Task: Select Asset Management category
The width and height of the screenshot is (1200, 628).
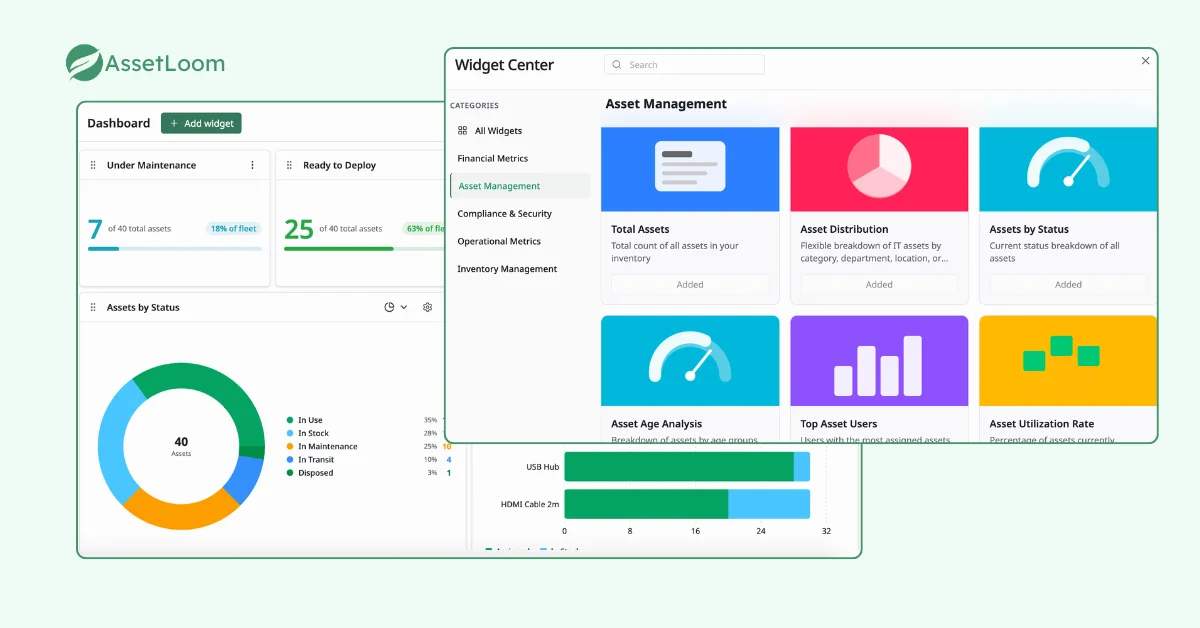Action: coord(520,186)
